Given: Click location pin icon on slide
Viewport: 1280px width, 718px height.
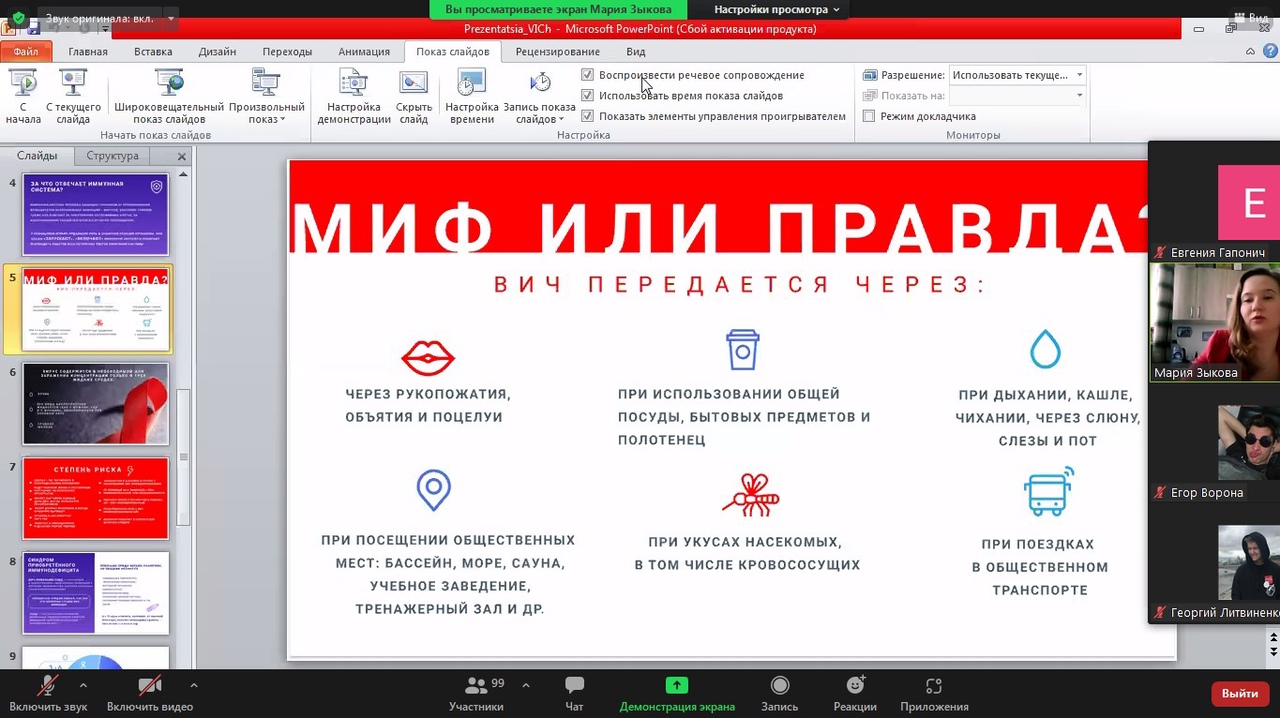Looking at the screenshot, I should click(433, 490).
